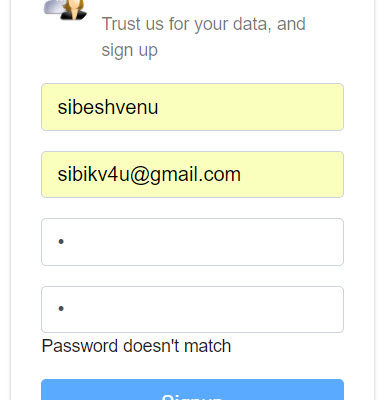This screenshot has height=400, width=384.
Task: Click the sibikv4u@gmail.com email text
Action: 149,175
